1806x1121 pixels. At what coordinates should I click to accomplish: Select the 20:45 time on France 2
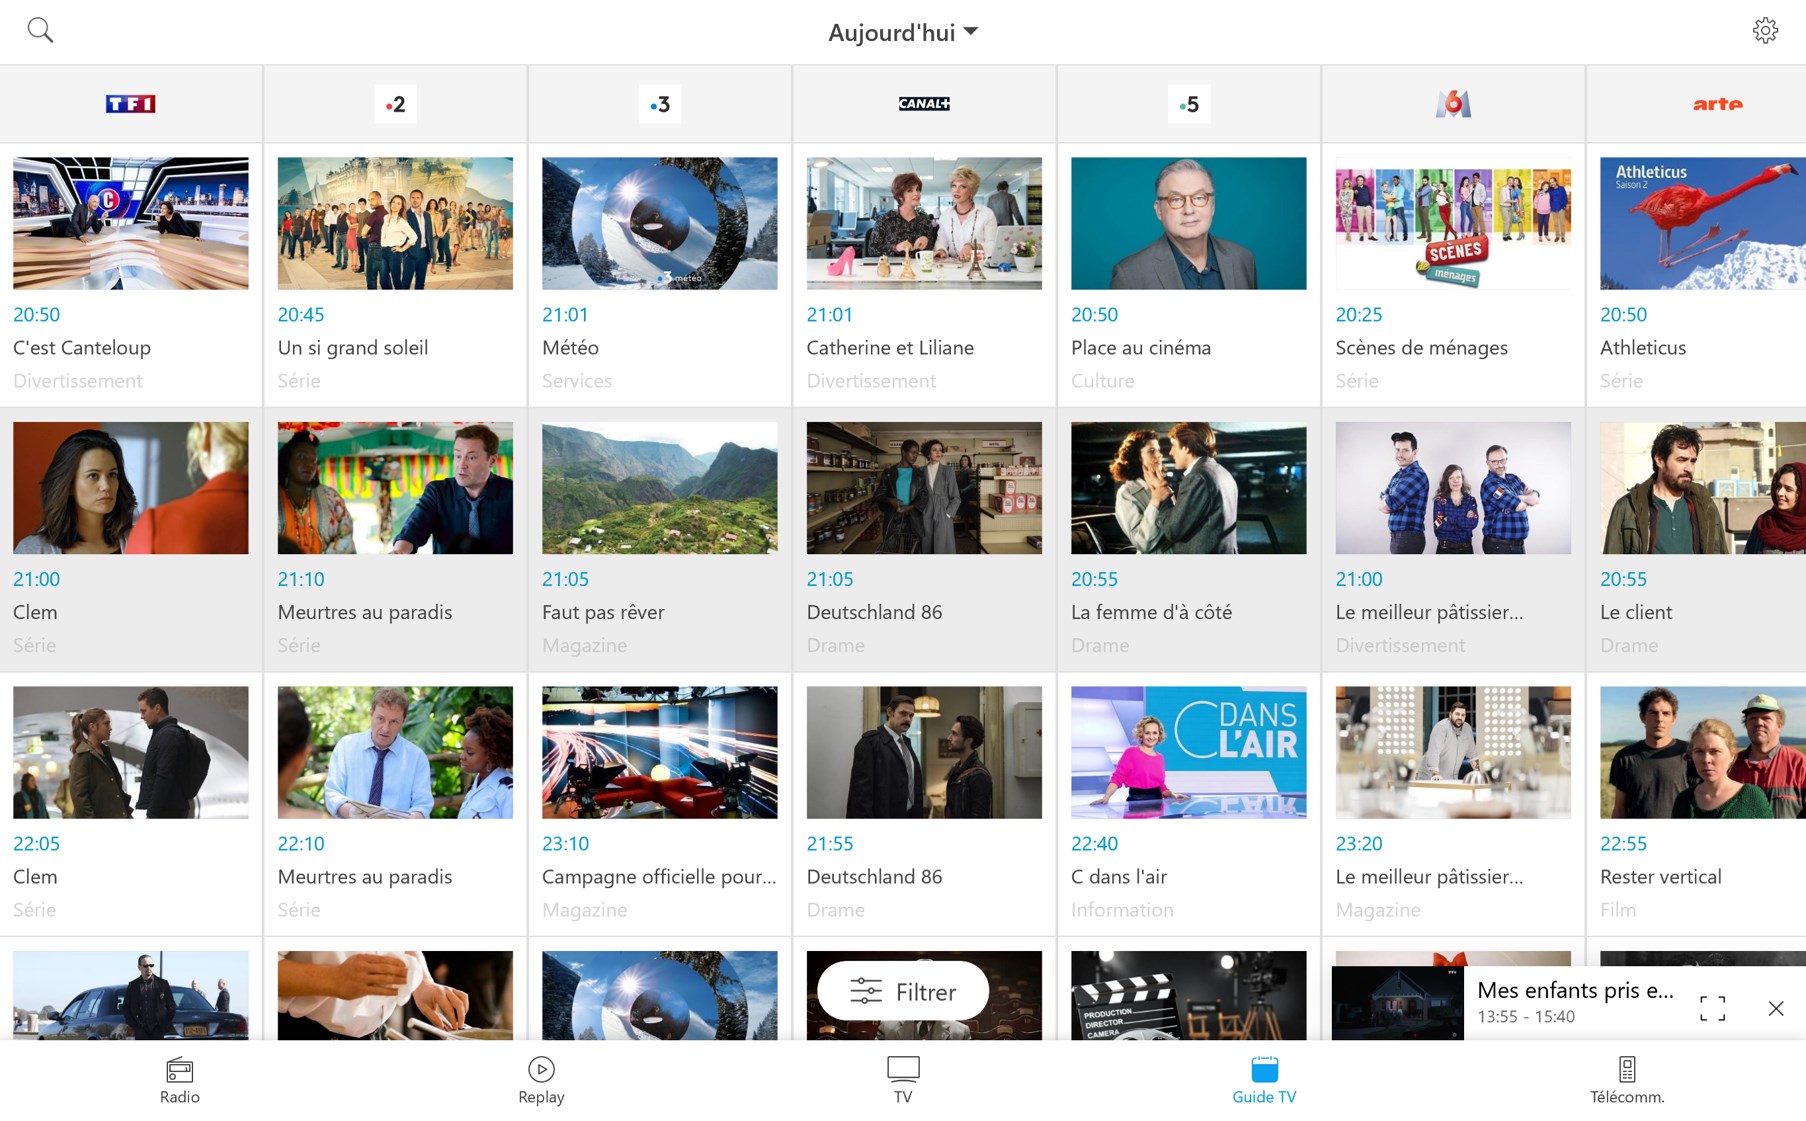click(301, 315)
